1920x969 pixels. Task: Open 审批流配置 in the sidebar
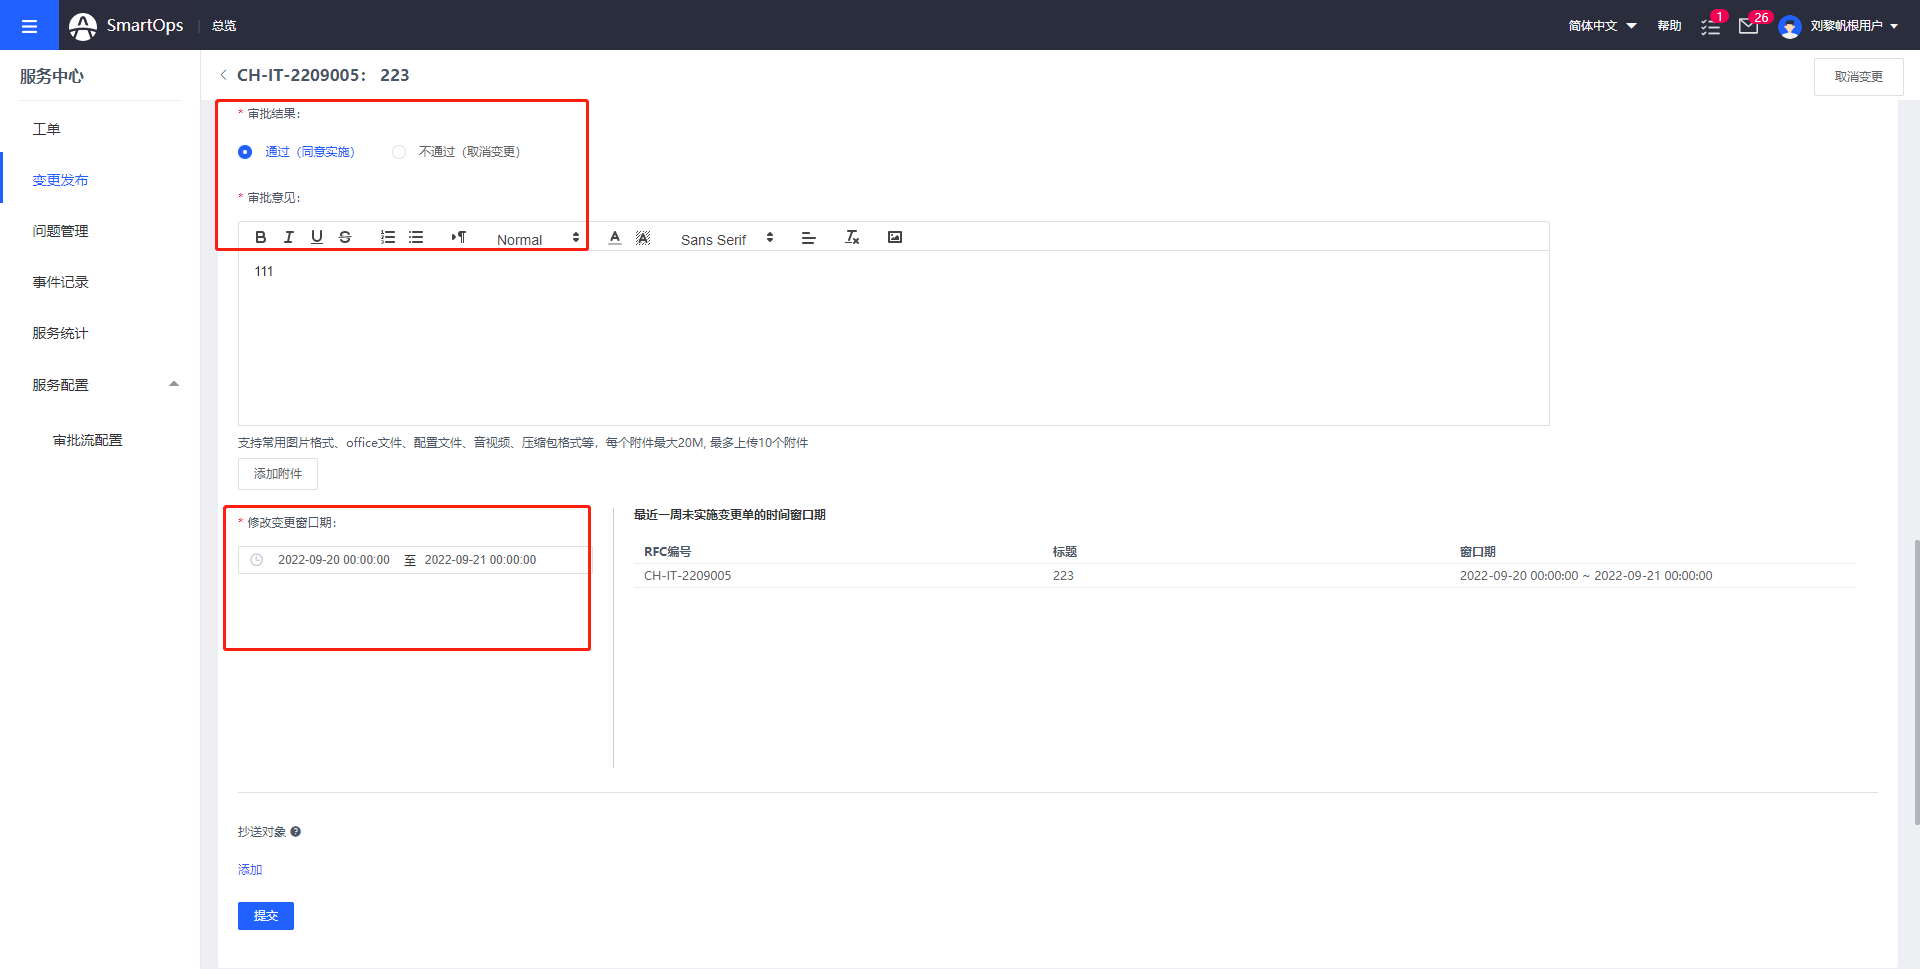click(x=88, y=440)
